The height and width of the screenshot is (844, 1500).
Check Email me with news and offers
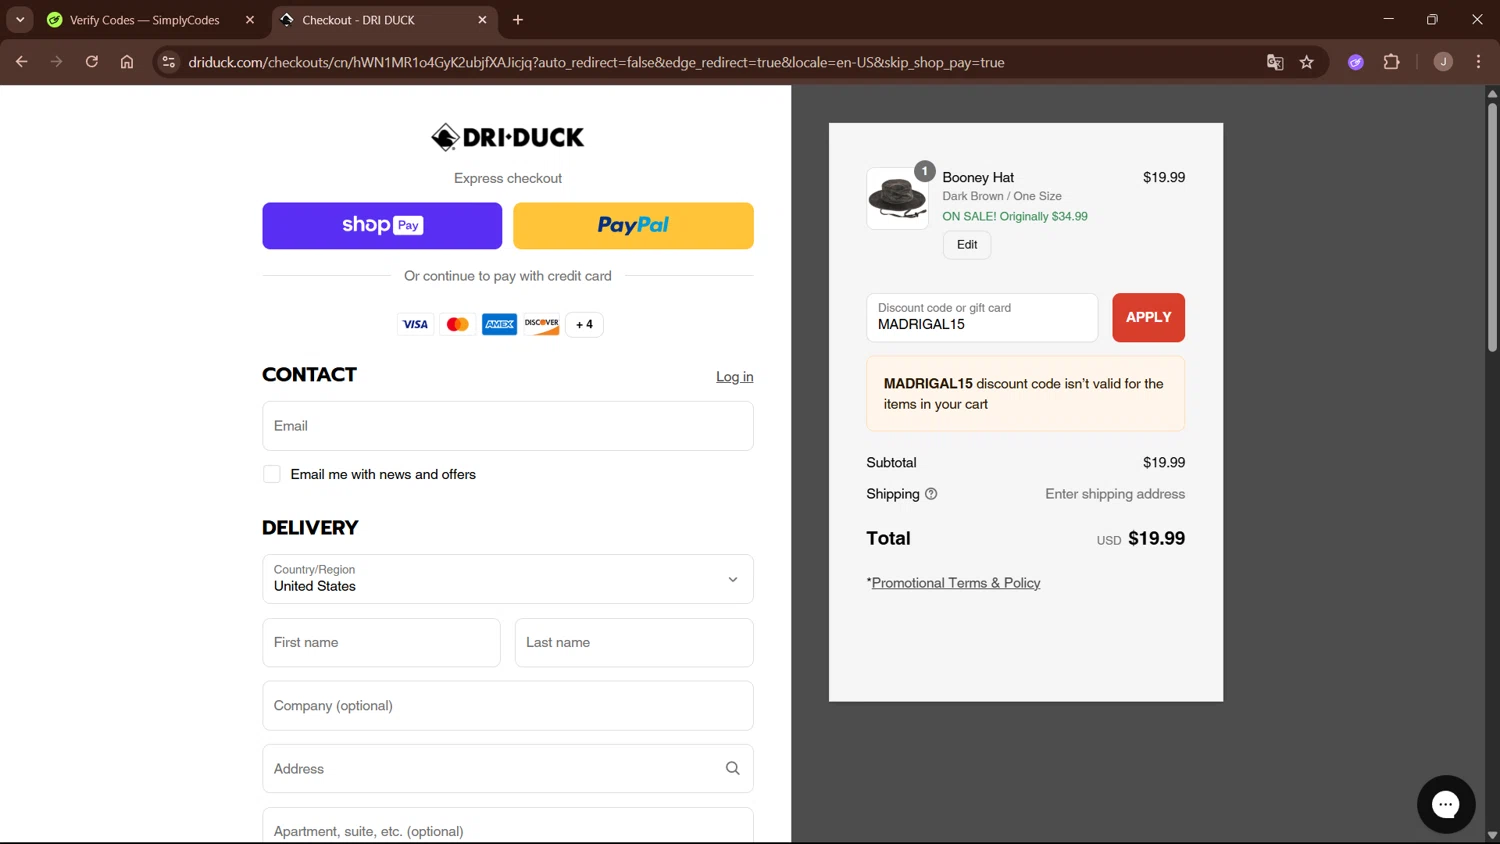pos(272,474)
